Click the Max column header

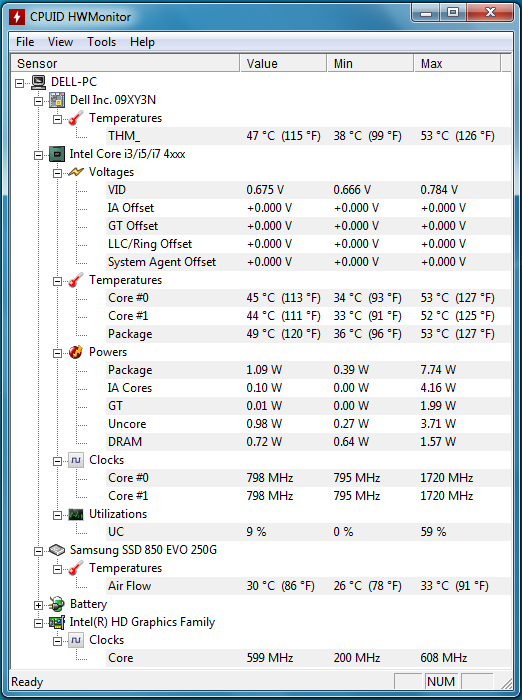tap(457, 63)
